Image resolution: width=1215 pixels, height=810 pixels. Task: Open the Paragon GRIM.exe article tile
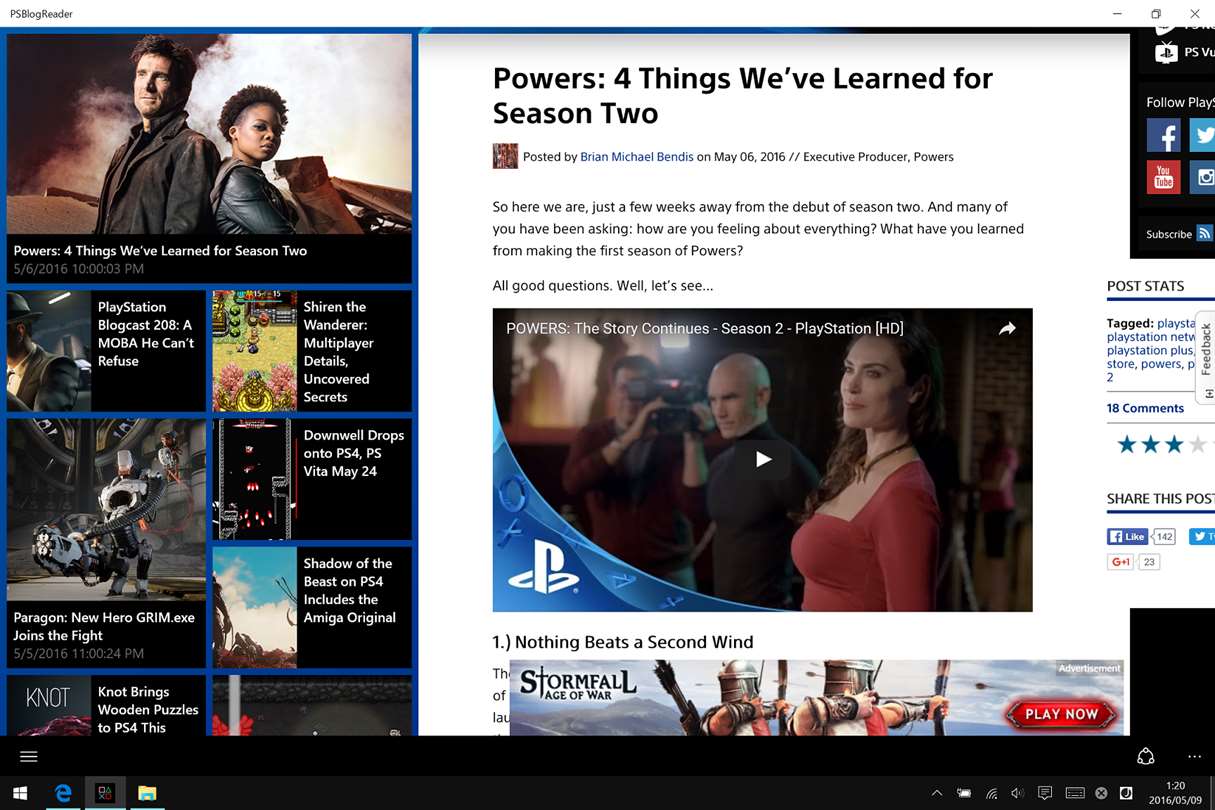[x=106, y=543]
